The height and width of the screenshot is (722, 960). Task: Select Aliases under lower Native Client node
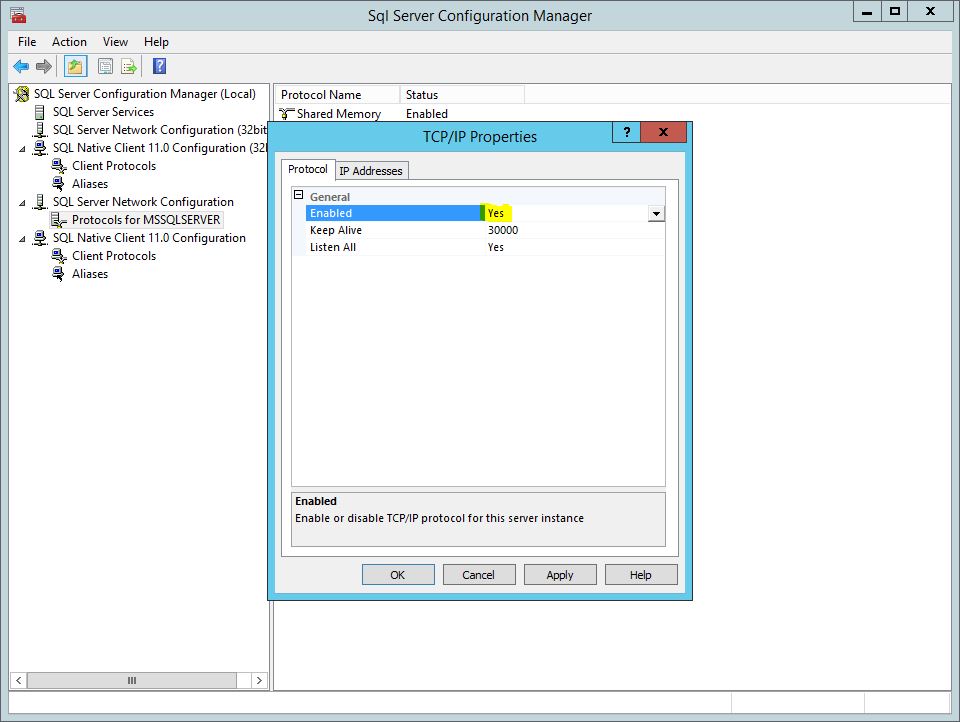pyautogui.click(x=90, y=274)
